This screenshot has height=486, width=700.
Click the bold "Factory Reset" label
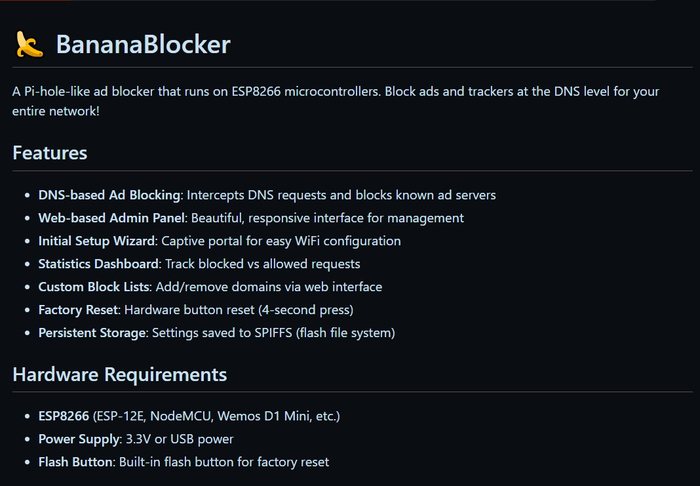point(78,310)
